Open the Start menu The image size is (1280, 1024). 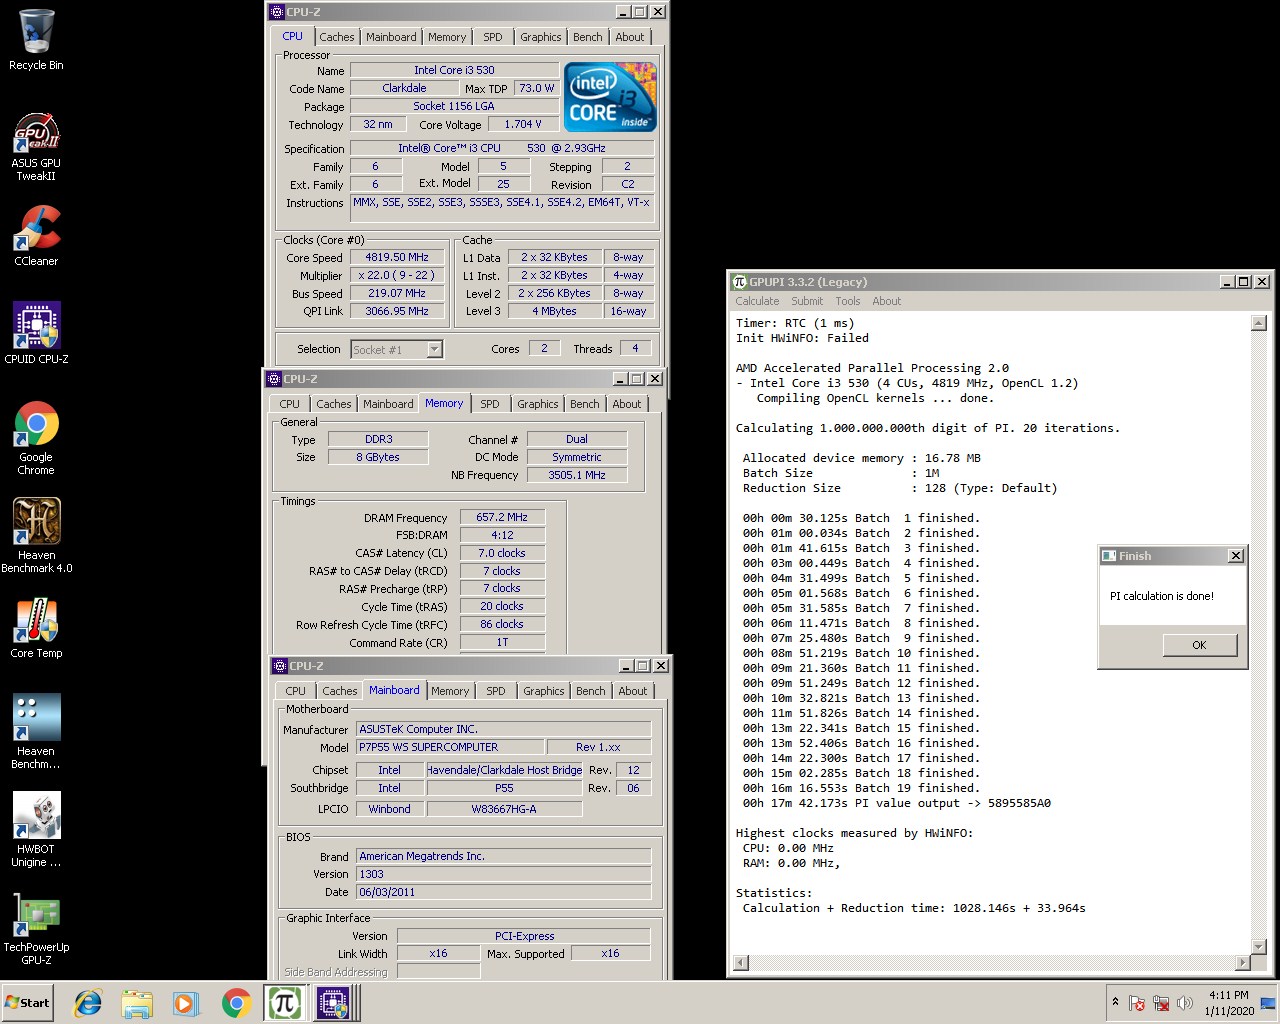pyautogui.click(x=28, y=1003)
